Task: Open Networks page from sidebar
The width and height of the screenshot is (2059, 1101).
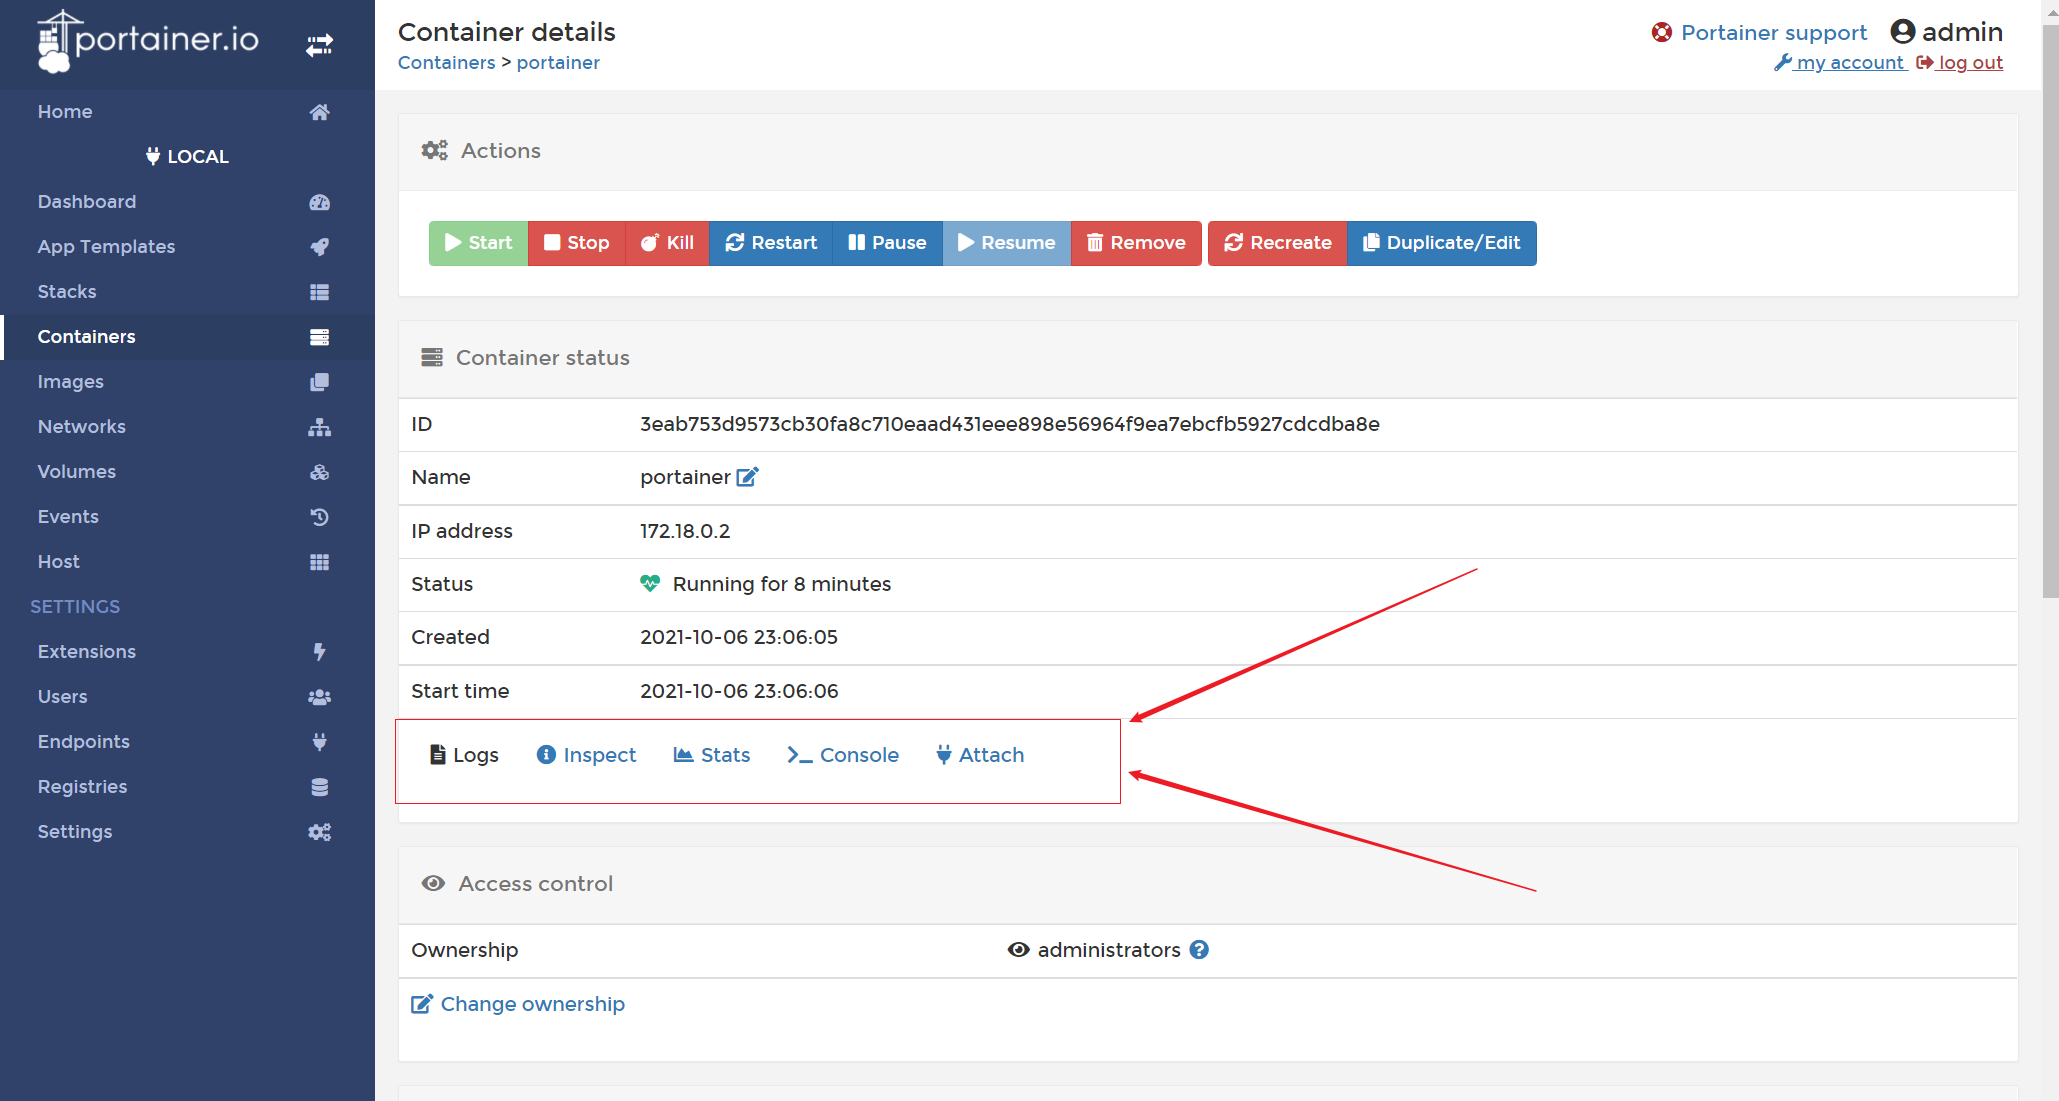Action: click(81, 427)
